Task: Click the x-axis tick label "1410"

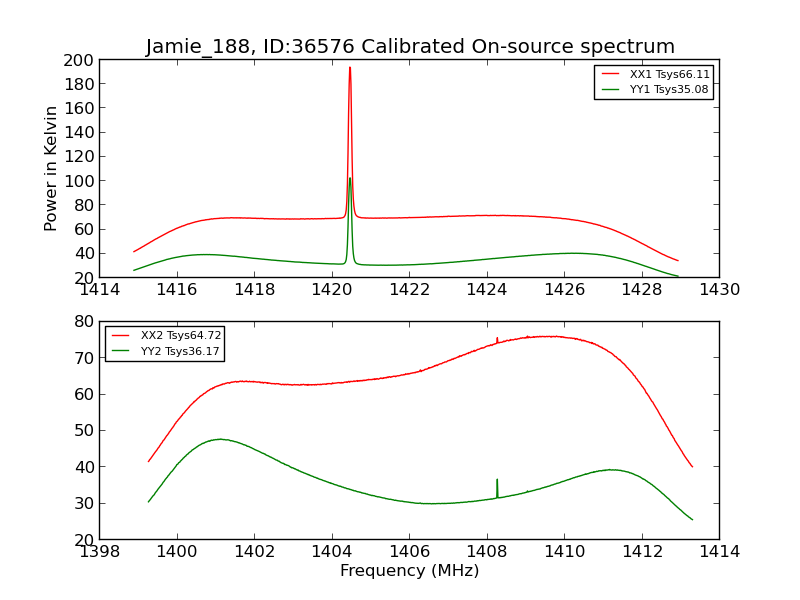Action: 565,551
